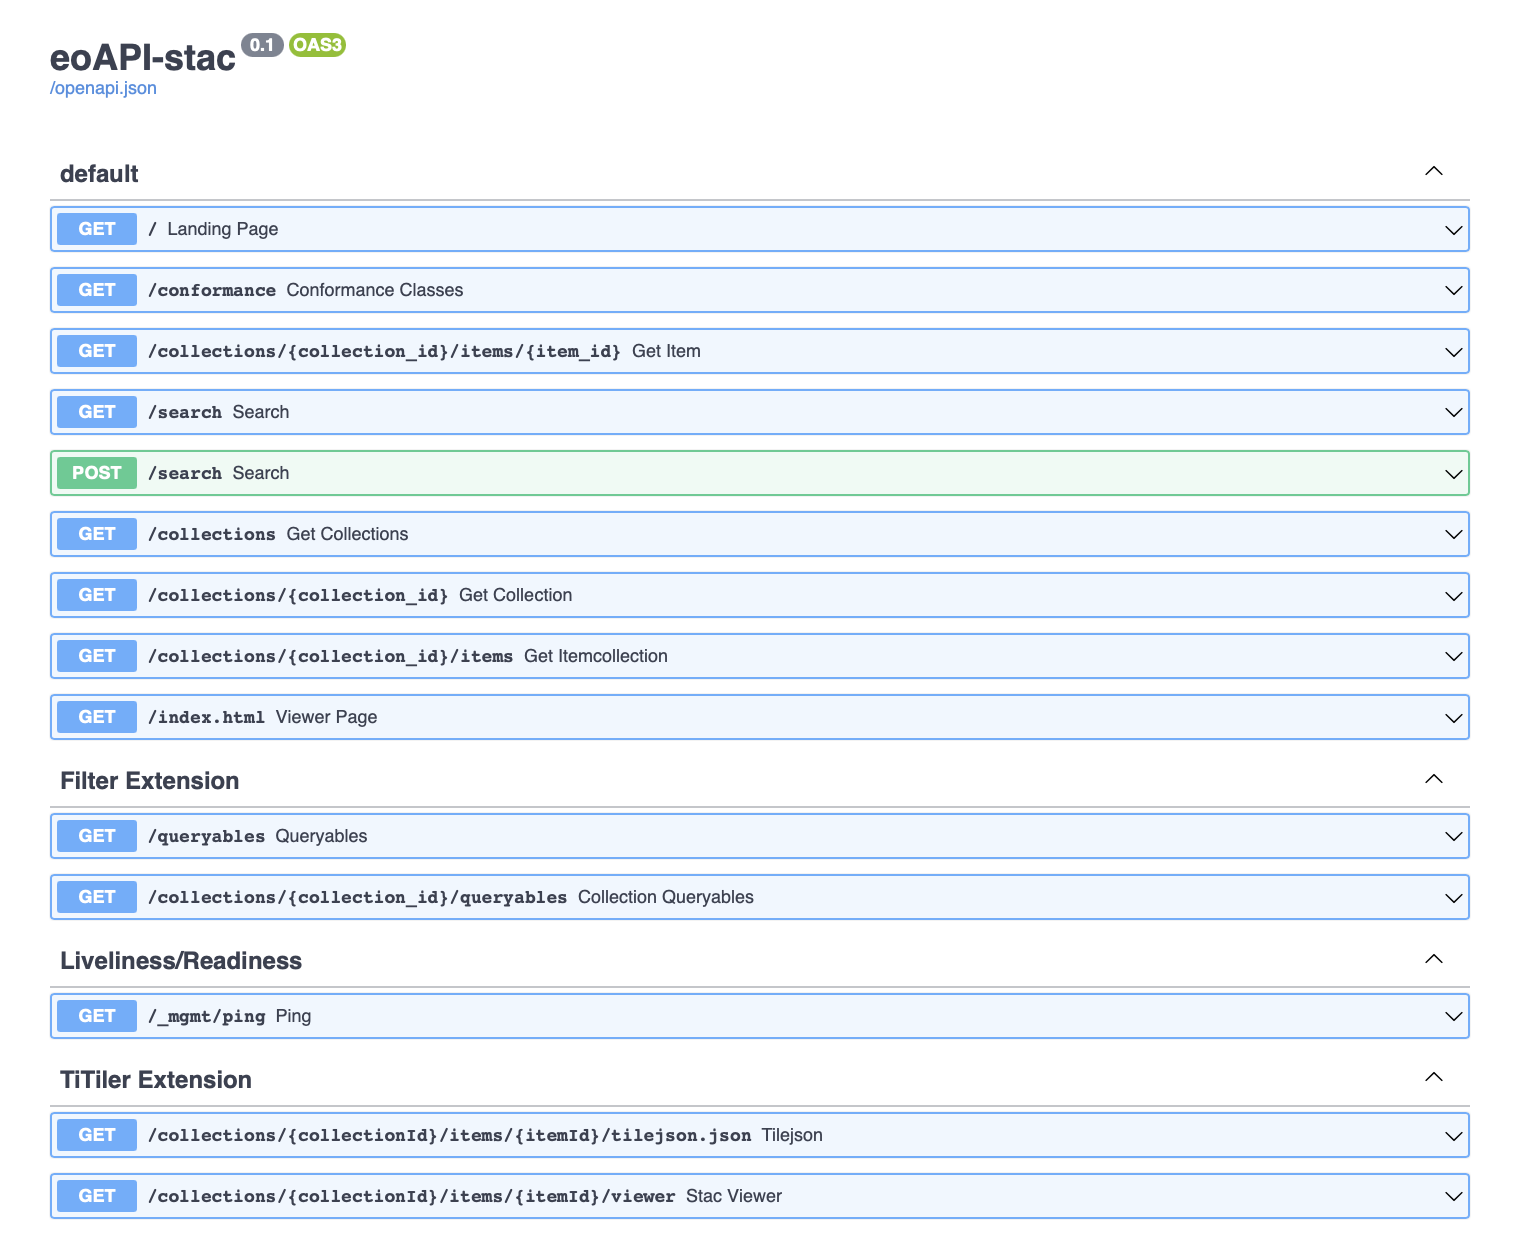Expand the POST /search endpoint chevron
Image resolution: width=1514 pixels, height=1250 pixels.
click(1453, 474)
